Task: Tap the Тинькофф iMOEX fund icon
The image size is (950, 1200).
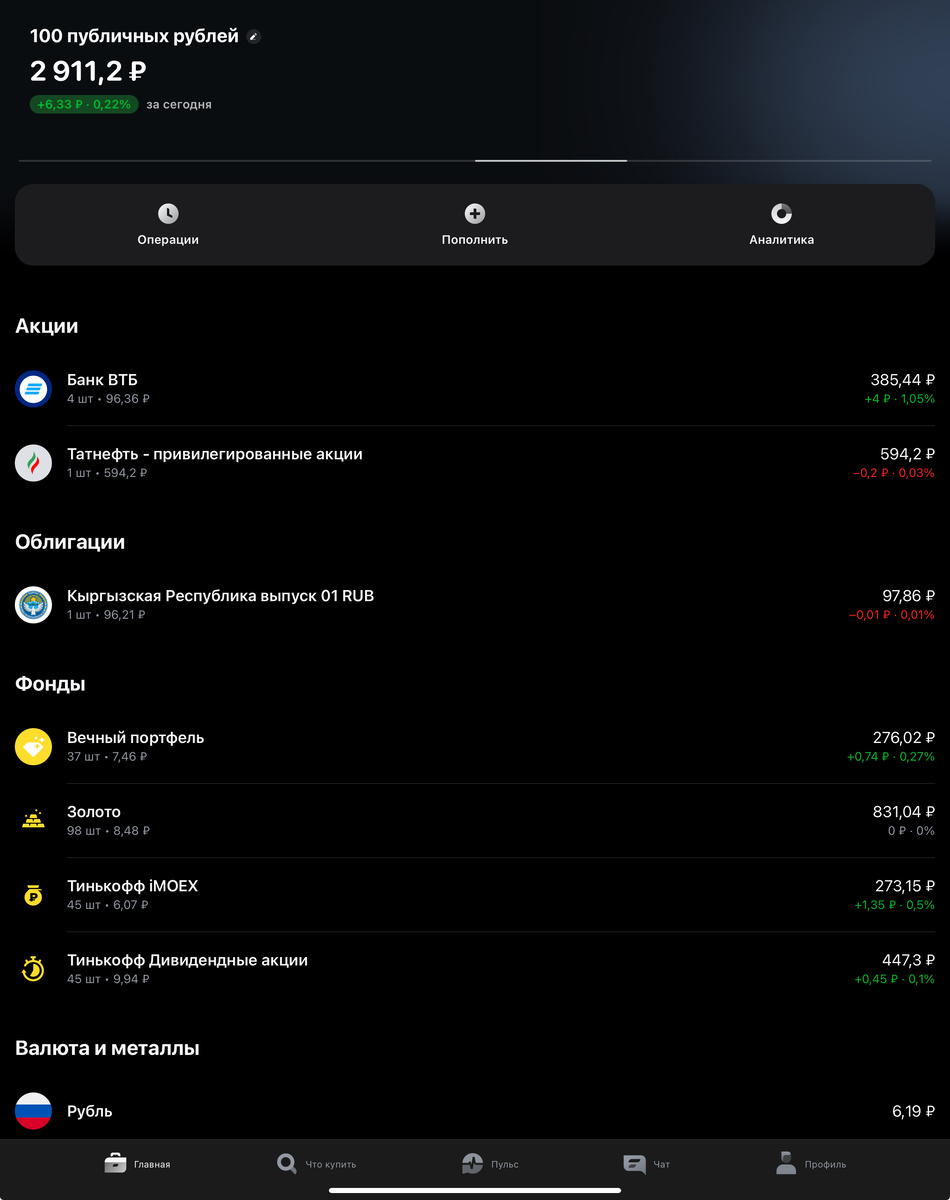Action: [x=33, y=895]
